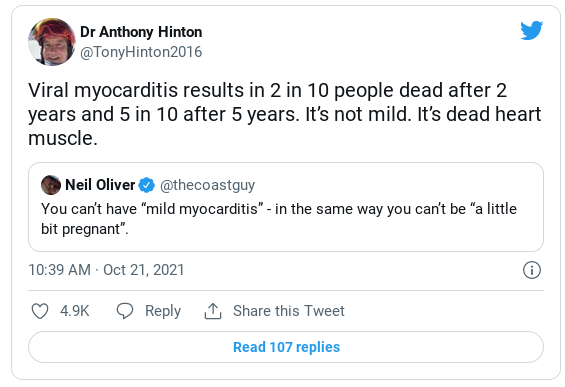The height and width of the screenshot is (387, 565).
Task: Visit the @thecoastguy handle
Action: tap(207, 185)
